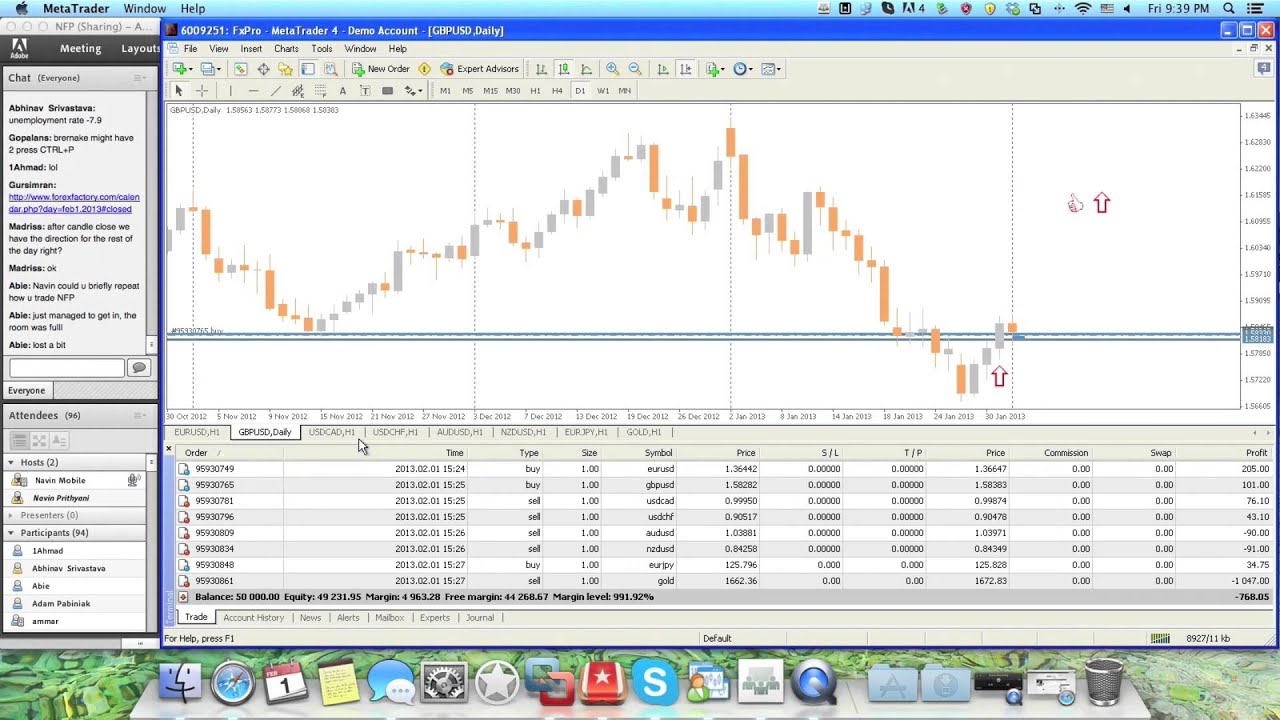
Task: Open the Meeting menu in Adobe Connect
Action: 80,48
